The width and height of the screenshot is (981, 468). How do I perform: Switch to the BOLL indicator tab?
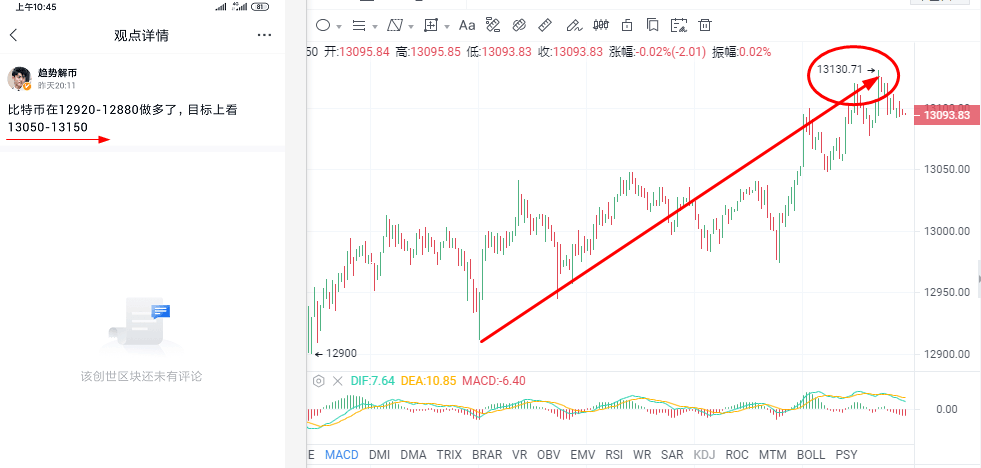811,455
